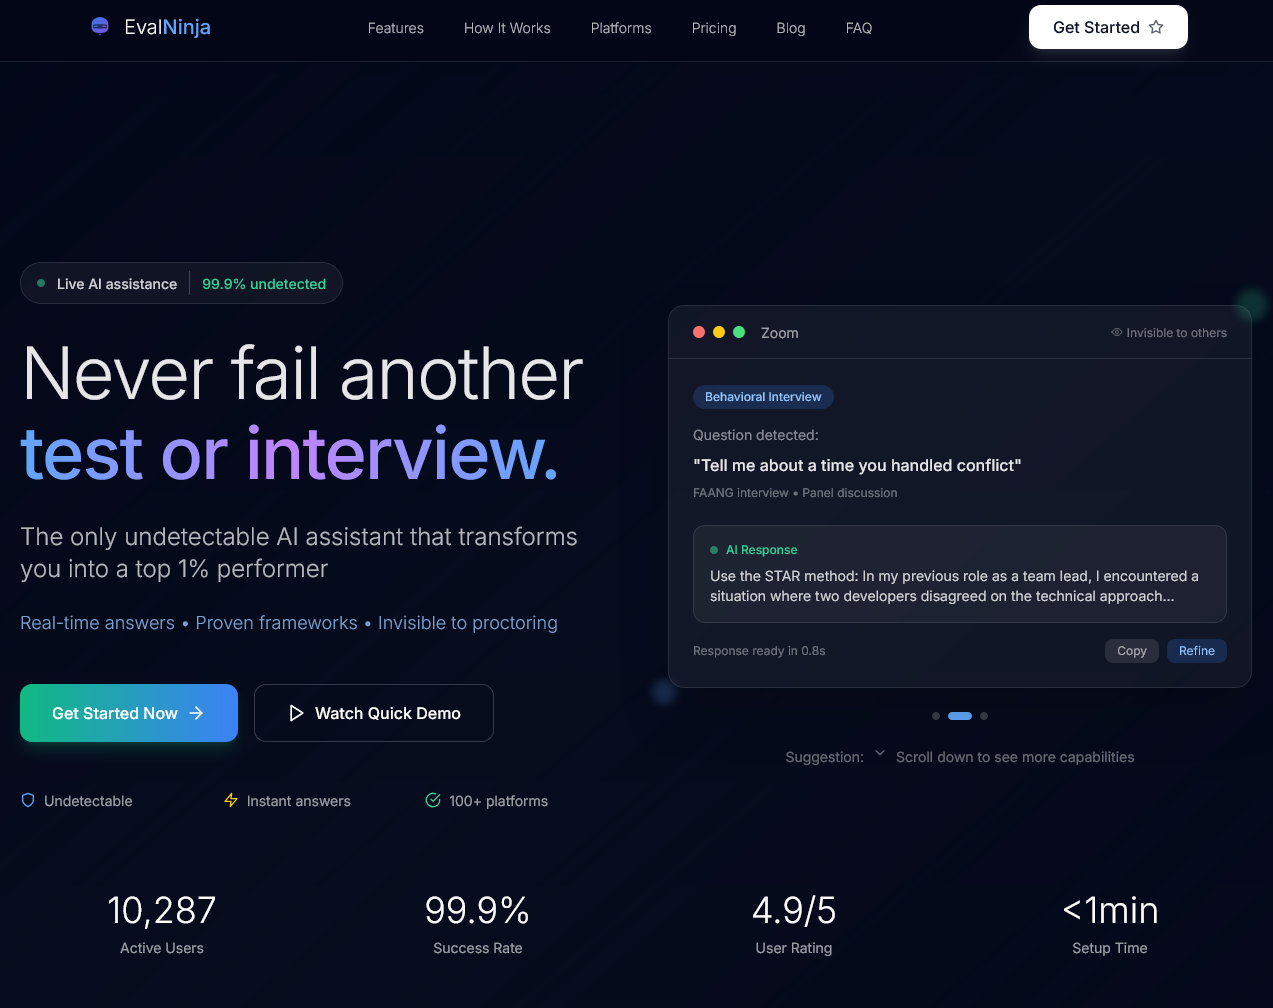The height and width of the screenshot is (1008, 1273).
Task: Click the green dot beside AI Response label
Action: pyautogui.click(x=714, y=550)
